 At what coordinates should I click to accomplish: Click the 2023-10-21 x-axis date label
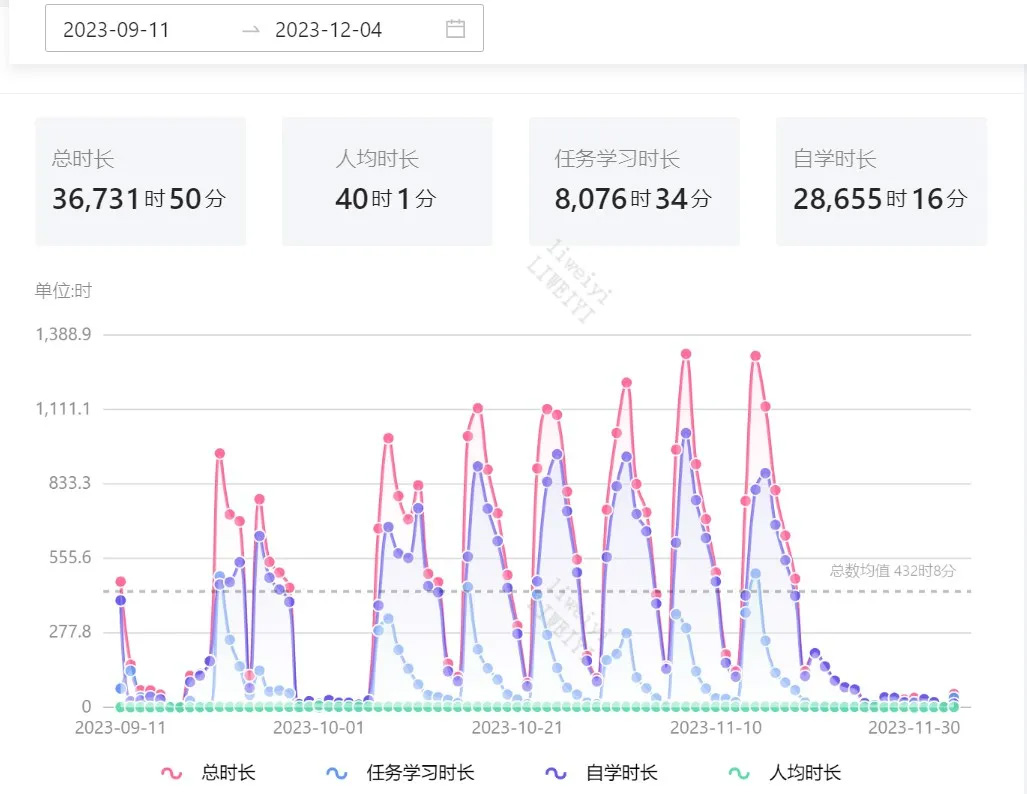point(517,728)
